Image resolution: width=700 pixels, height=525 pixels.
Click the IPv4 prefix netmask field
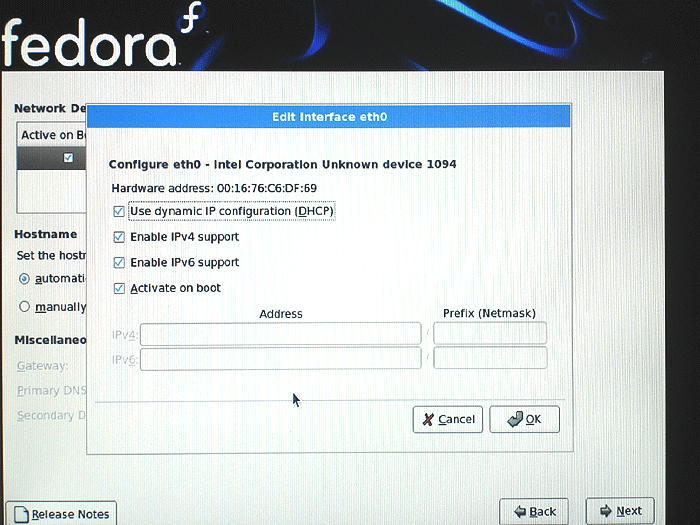490,333
